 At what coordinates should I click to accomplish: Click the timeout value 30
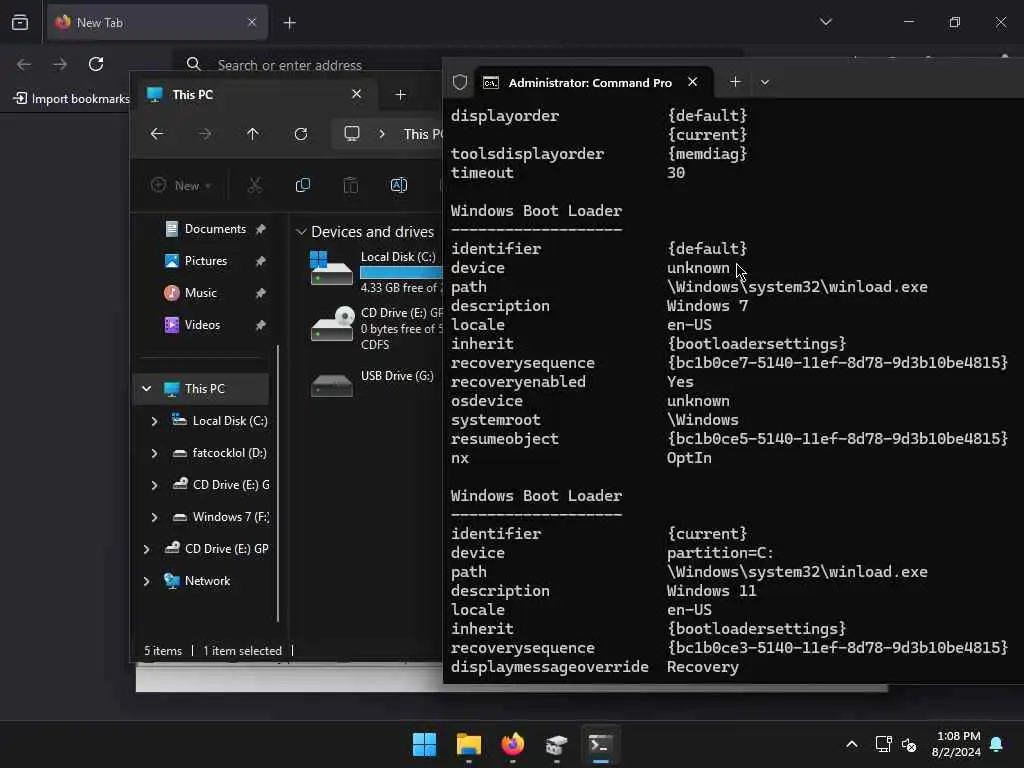tap(676, 173)
